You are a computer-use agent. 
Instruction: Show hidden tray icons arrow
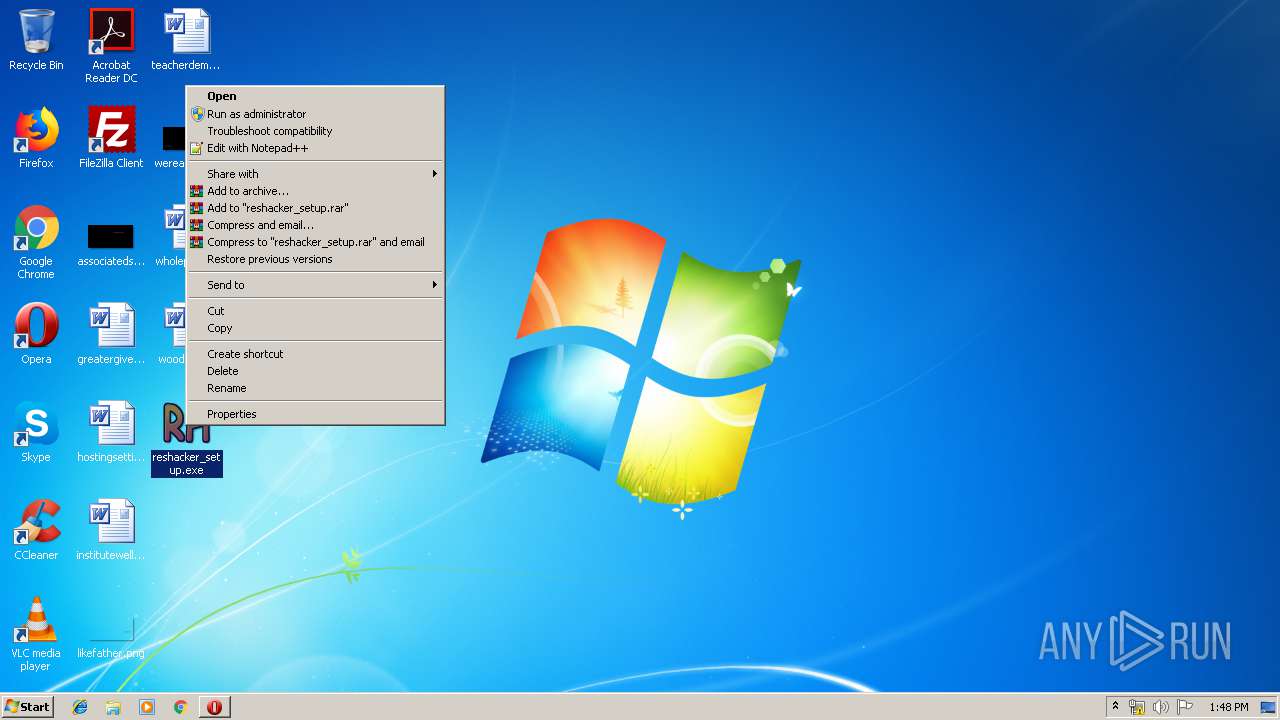tap(1115, 707)
